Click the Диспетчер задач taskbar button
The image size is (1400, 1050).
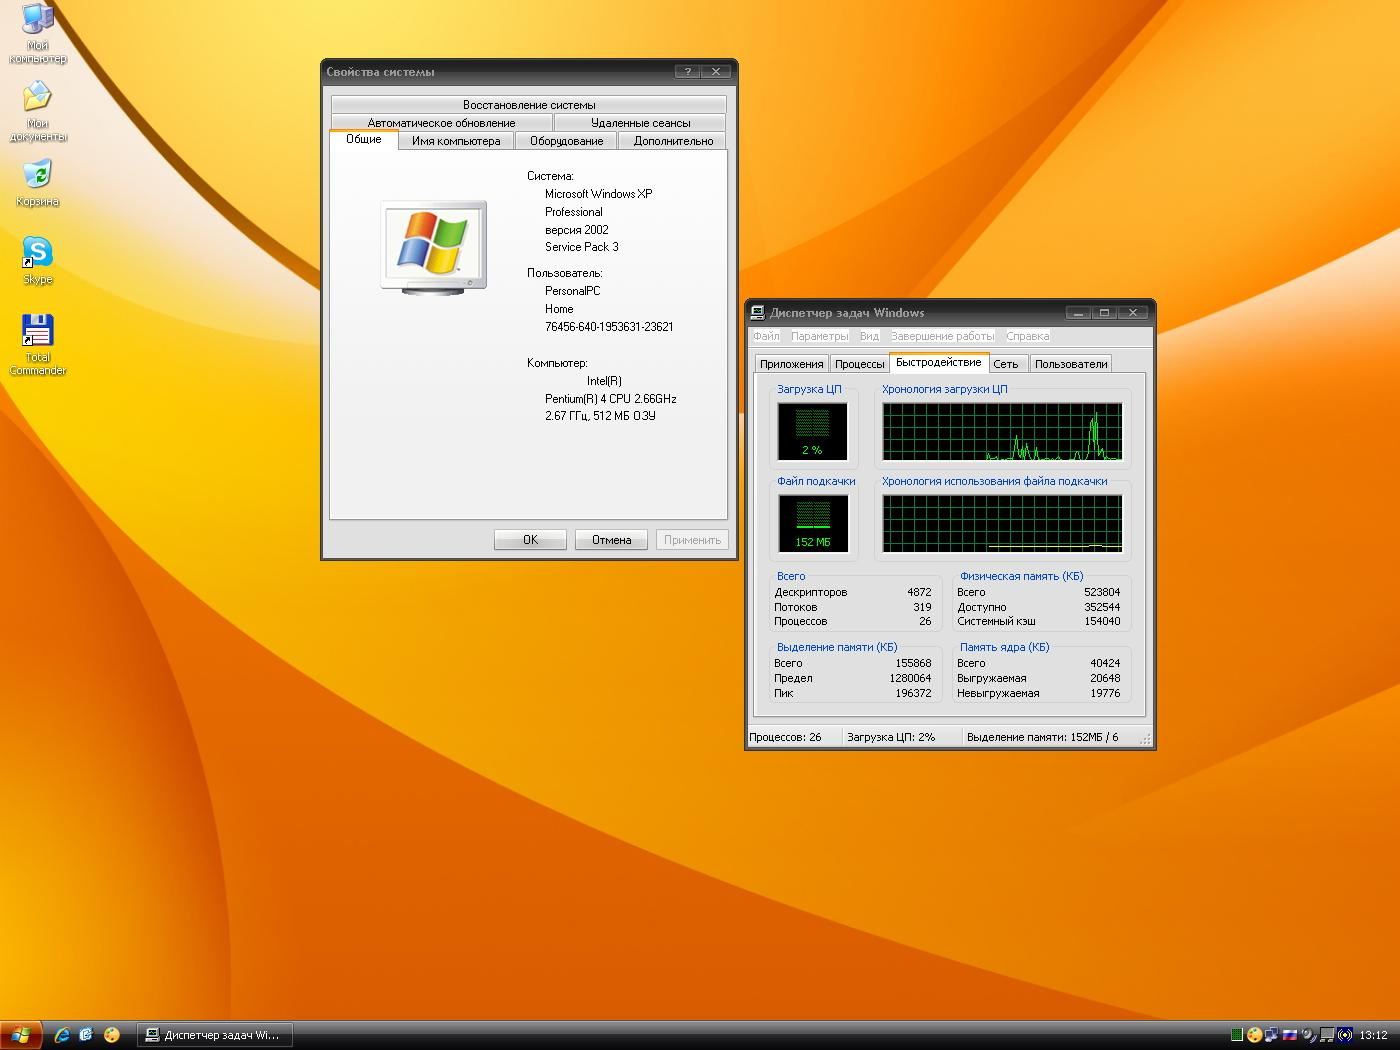click(x=213, y=1035)
